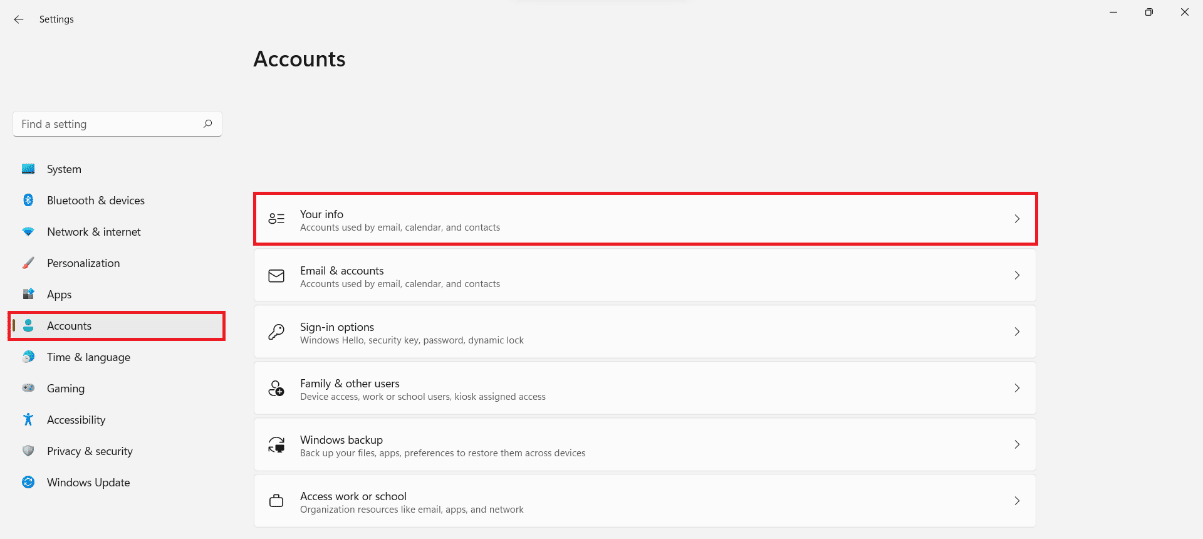Select Time & language in sidebar
This screenshot has width=1203, height=539.
coord(88,357)
